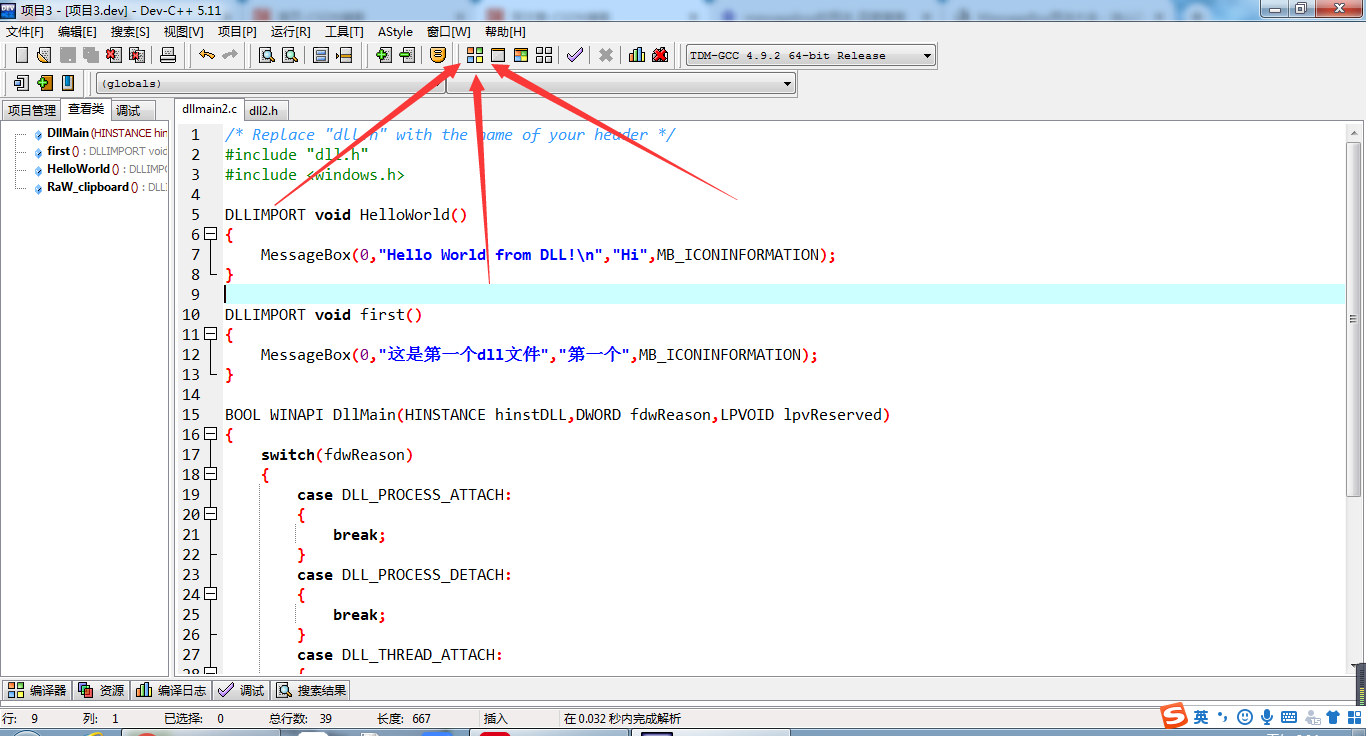Viewport: 1366px width, 736px height.
Task: Open the Sogou soft keyboard icon
Action: click(1289, 717)
